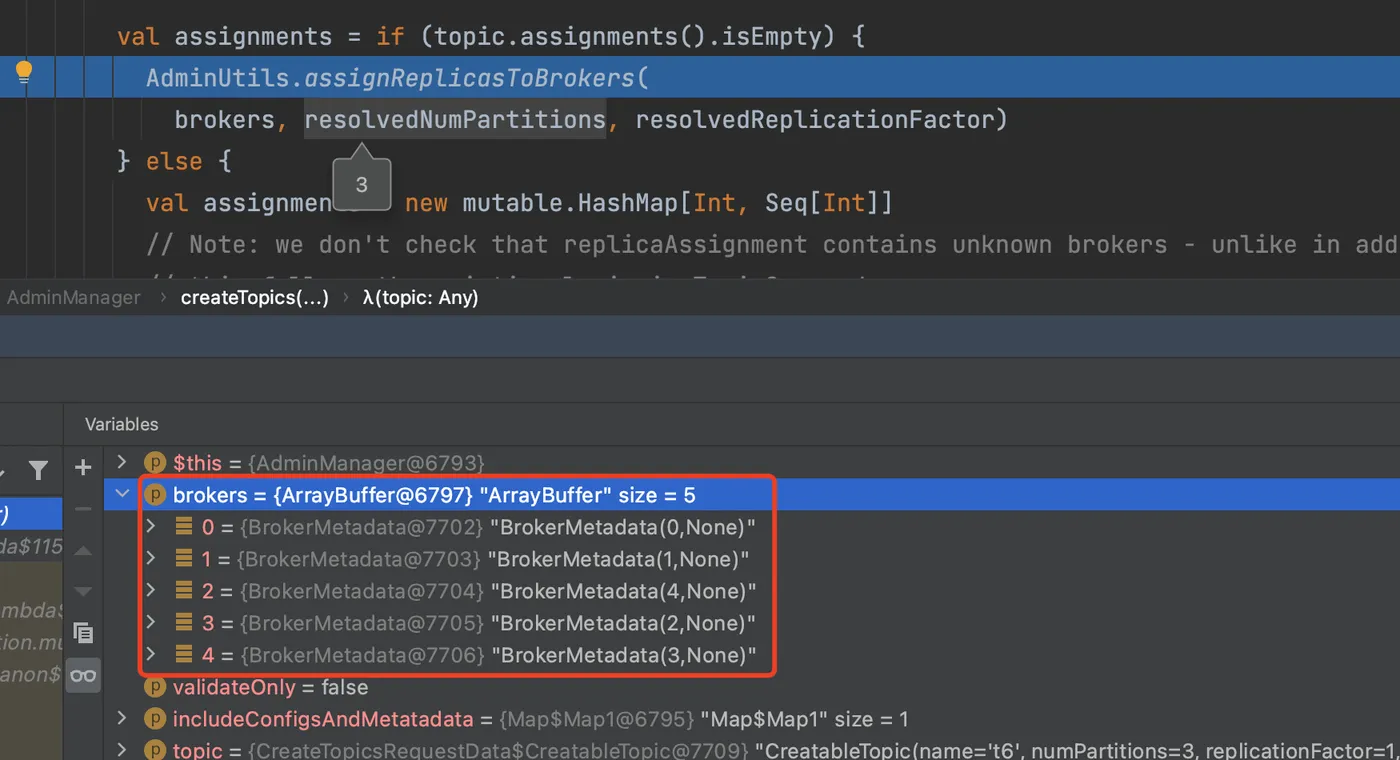Click the parameter icon beside validateOnly
The height and width of the screenshot is (760, 1400).
pyautogui.click(x=154, y=687)
